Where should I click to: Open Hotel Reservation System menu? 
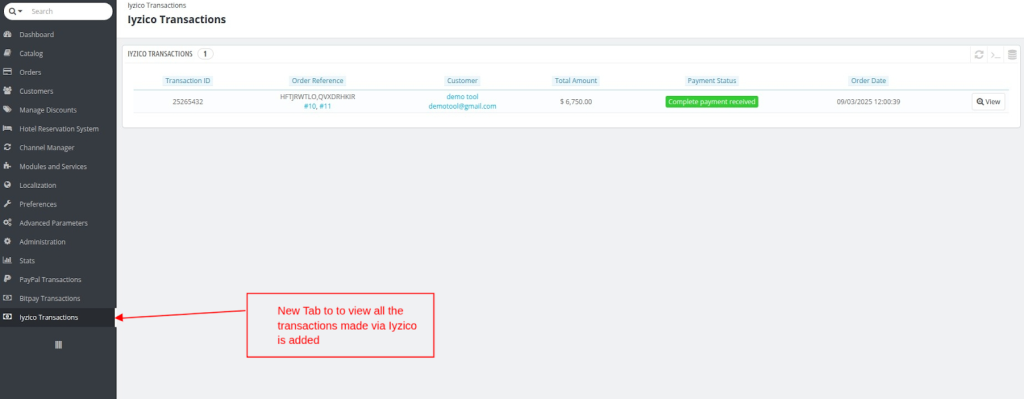58,129
